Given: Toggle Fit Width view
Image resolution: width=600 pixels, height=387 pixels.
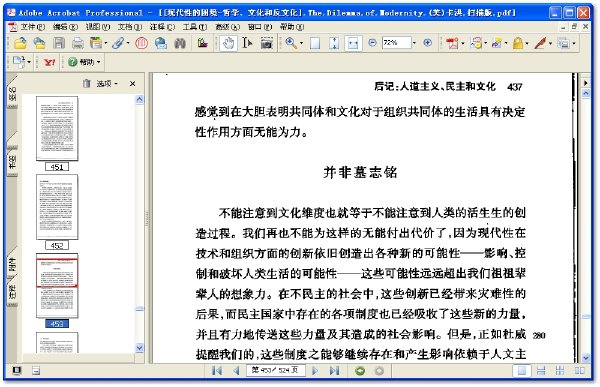Looking at the screenshot, I should (353, 43).
